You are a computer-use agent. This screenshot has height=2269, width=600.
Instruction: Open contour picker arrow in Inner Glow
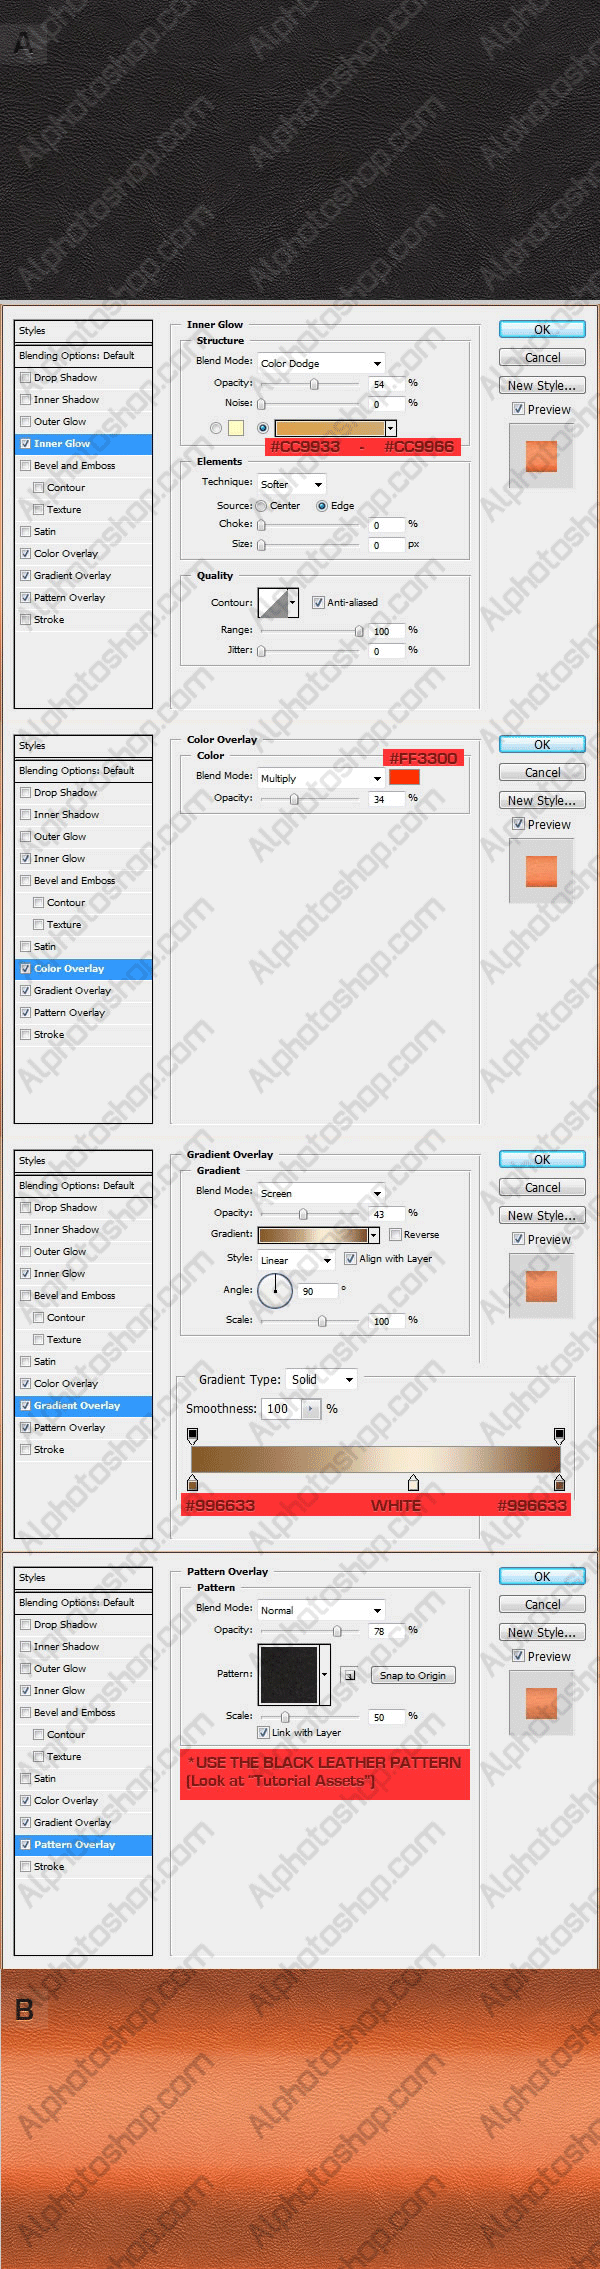click(293, 603)
